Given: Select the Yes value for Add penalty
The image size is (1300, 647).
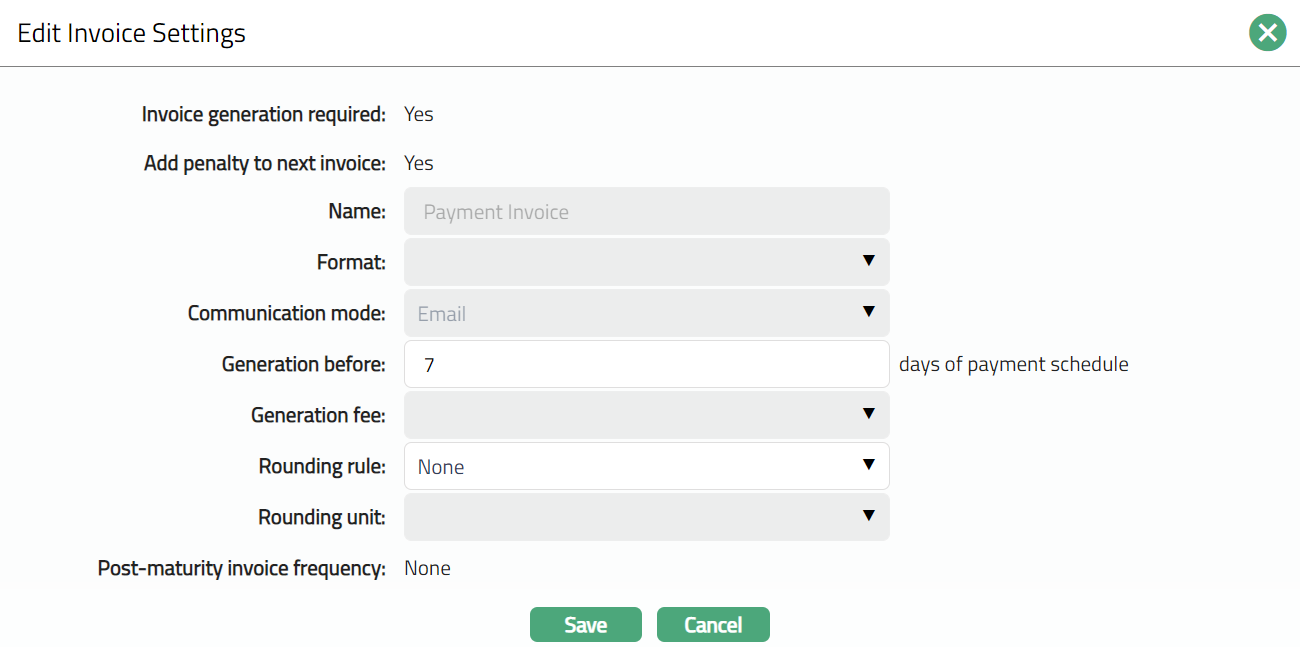Looking at the screenshot, I should (x=419, y=163).
